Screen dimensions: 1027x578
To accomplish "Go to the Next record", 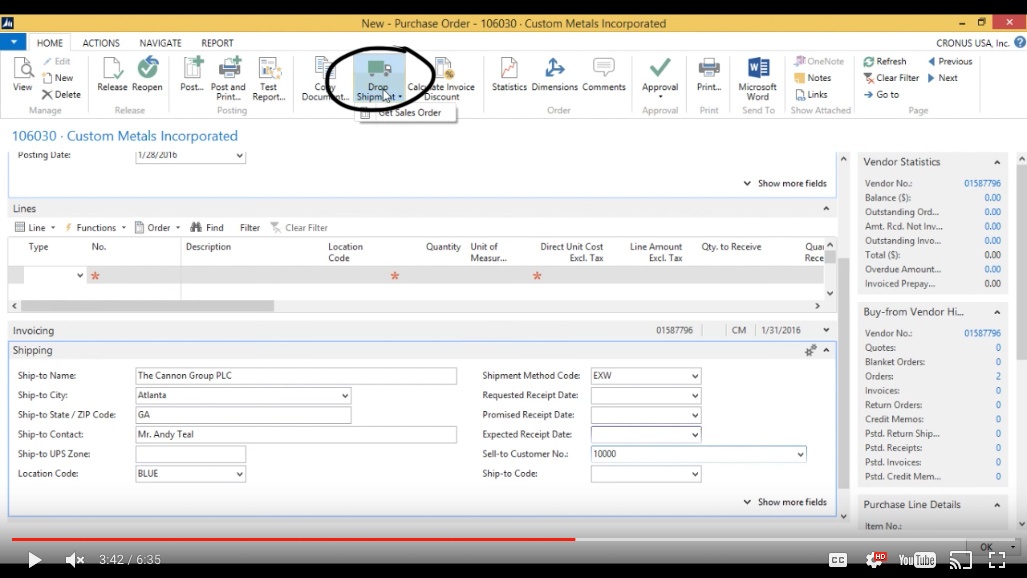I will tap(943, 78).
